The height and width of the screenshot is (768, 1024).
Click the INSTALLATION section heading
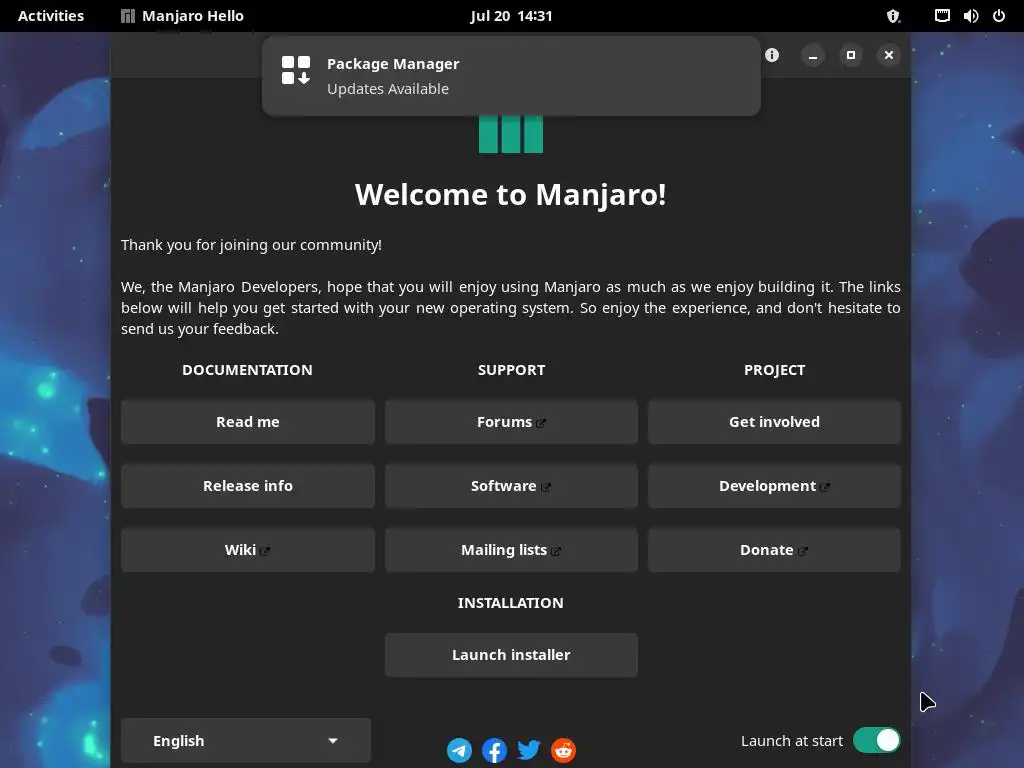tap(511, 603)
